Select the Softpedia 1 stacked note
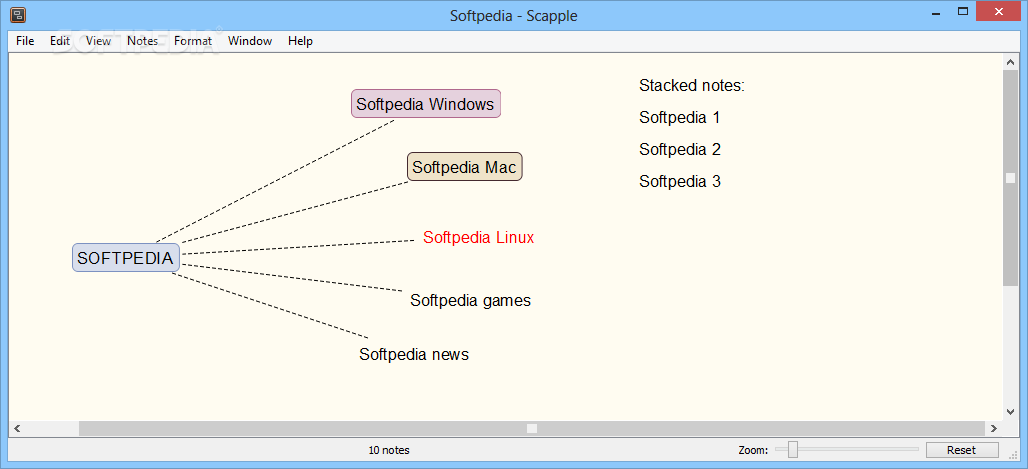 pos(679,117)
